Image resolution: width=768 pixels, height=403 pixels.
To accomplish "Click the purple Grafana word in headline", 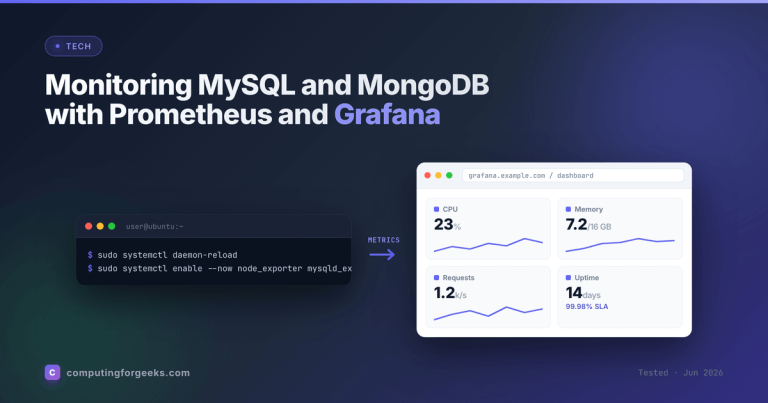I will point(387,115).
